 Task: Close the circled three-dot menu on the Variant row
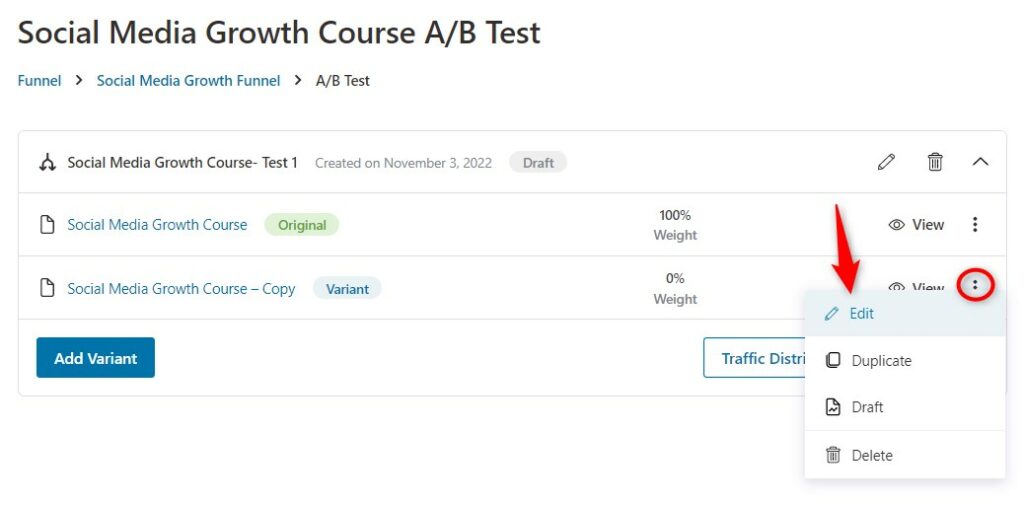tap(975, 285)
